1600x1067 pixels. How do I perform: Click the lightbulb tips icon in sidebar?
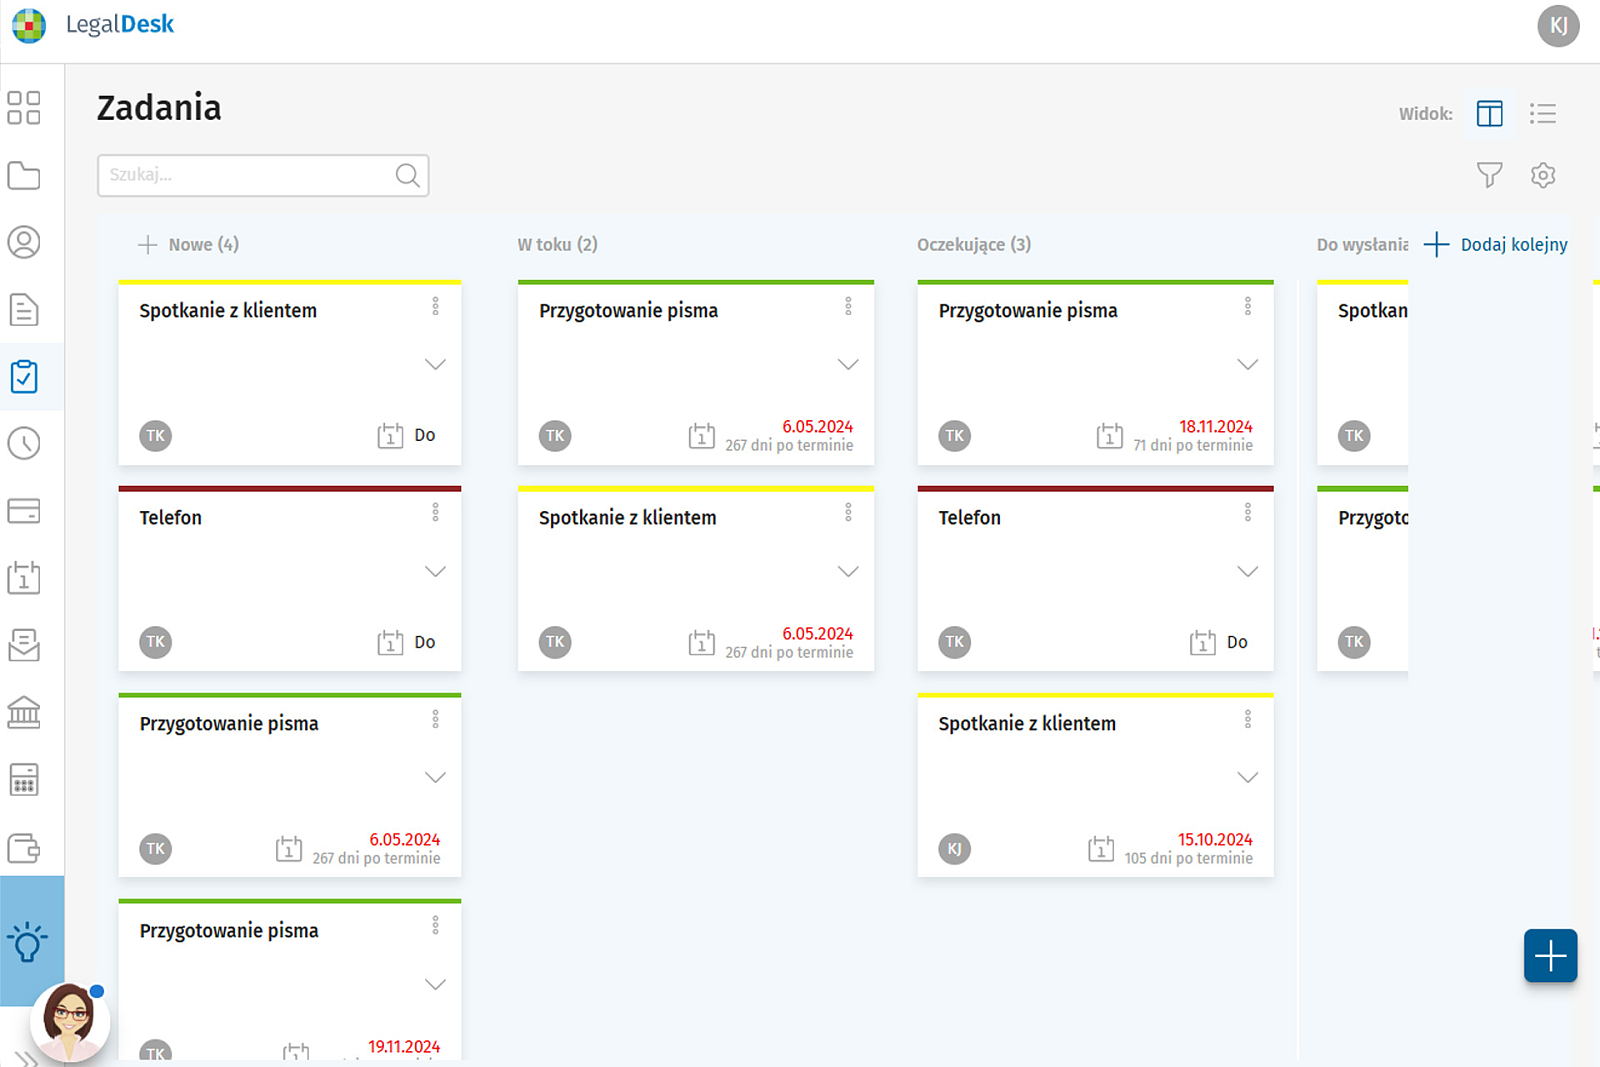(x=28, y=942)
